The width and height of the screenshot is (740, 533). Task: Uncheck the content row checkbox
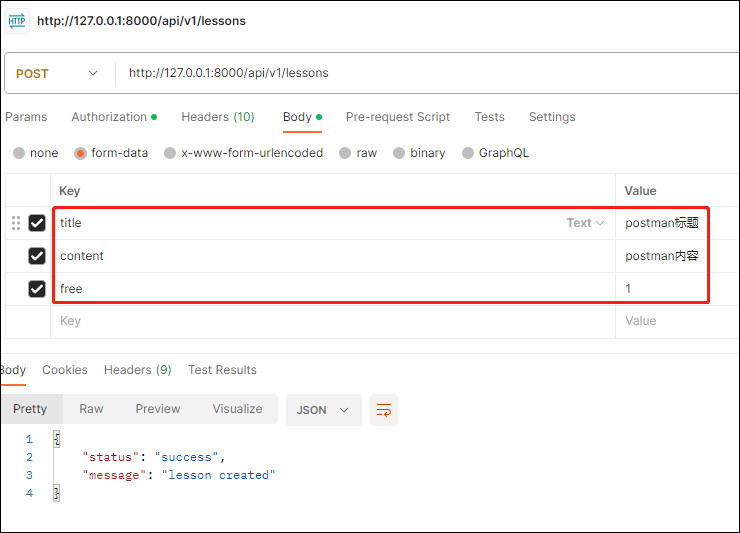(x=37, y=256)
